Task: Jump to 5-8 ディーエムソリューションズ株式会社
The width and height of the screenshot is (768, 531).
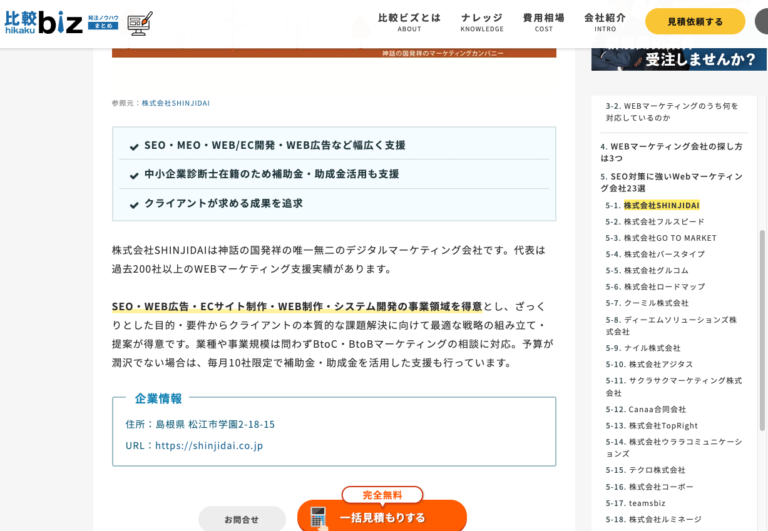Action: coord(671,325)
